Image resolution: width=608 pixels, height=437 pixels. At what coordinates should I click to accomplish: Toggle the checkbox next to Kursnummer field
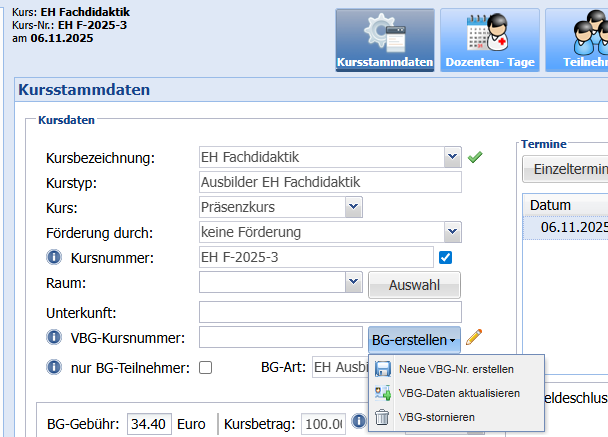(446, 258)
